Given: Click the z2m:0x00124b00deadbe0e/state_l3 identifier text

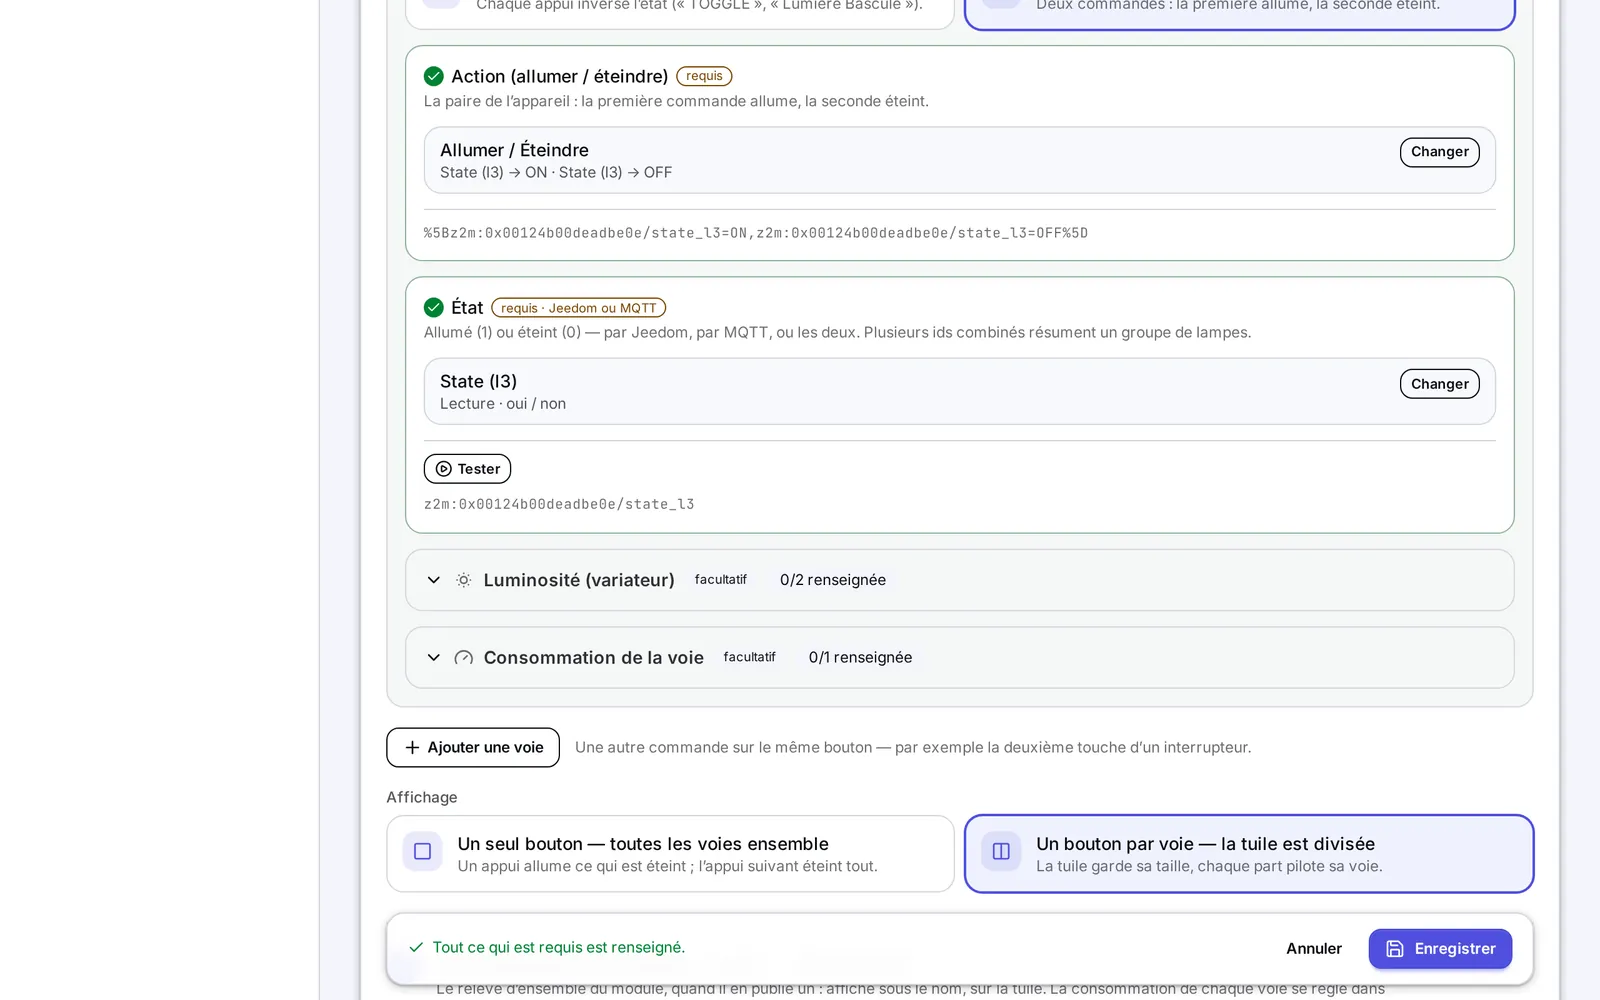Looking at the screenshot, I should click(x=559, y=504).
